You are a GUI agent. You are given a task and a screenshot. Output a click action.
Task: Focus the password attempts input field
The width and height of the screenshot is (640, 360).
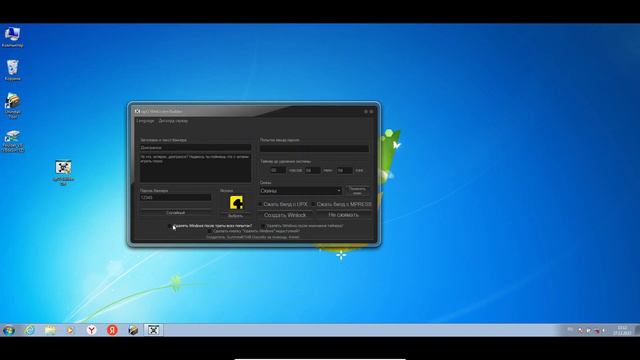click(314, 149)
